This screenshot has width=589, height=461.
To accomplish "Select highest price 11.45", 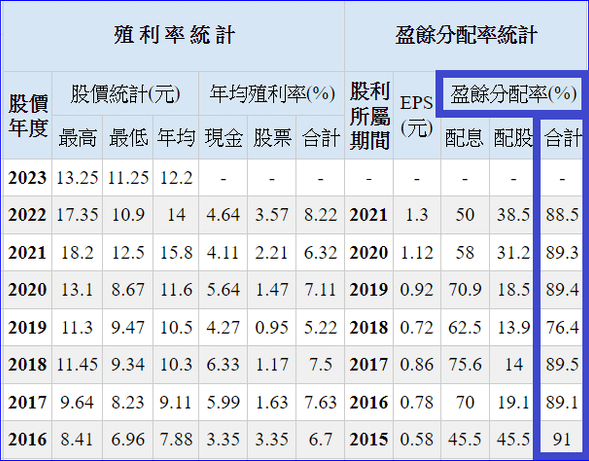I will pos(77,364).
